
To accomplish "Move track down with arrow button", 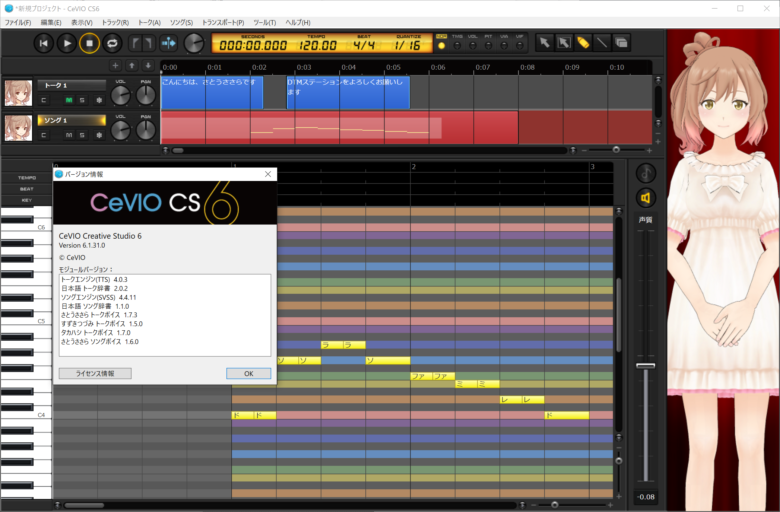I will [x=148, y=66].
